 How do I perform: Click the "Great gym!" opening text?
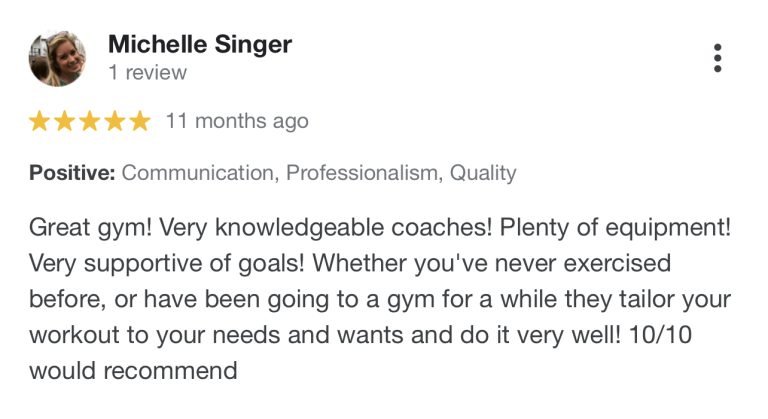(x=90, y=228)
